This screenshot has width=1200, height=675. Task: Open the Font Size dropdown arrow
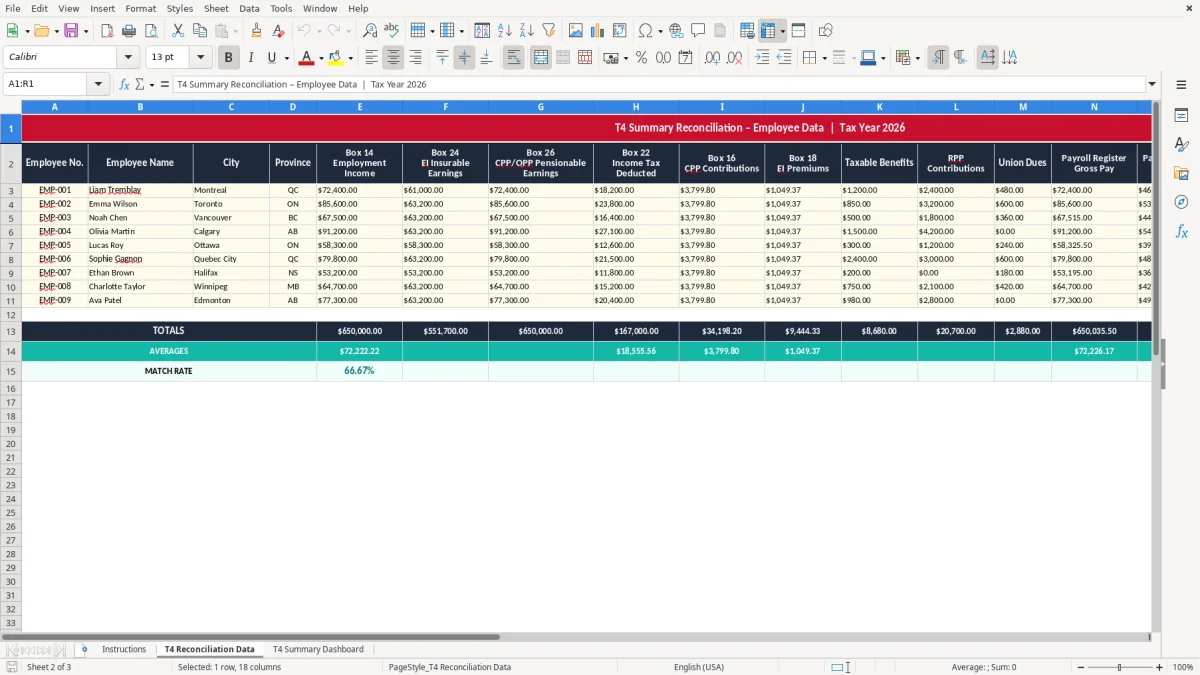(x=200, y=58)
